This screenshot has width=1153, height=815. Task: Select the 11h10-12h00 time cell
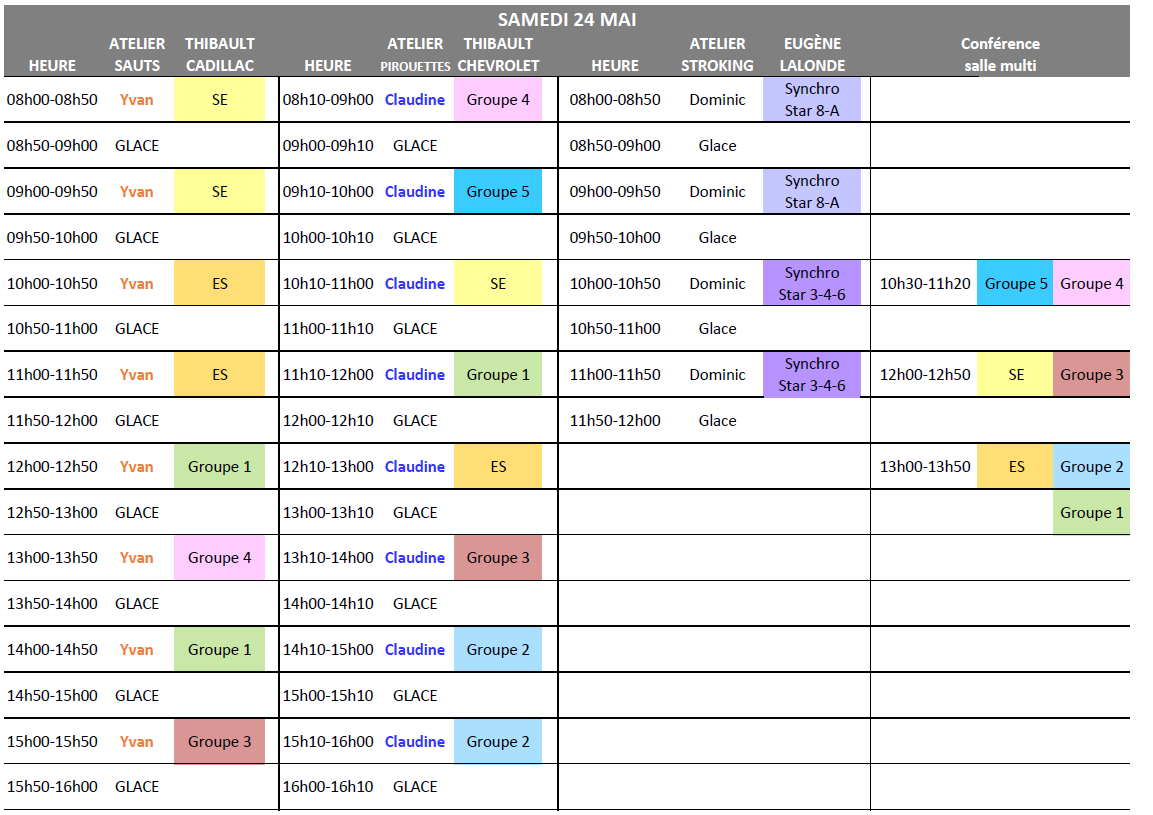[328, 375]
